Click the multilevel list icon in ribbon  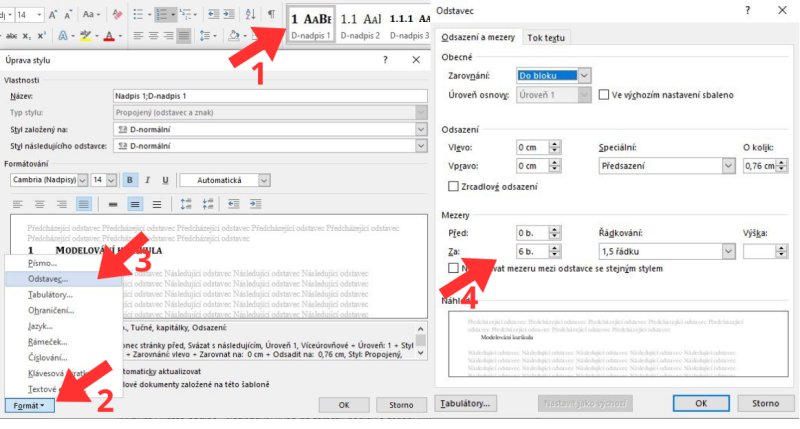pyautogui.click(x=185, y=15)
